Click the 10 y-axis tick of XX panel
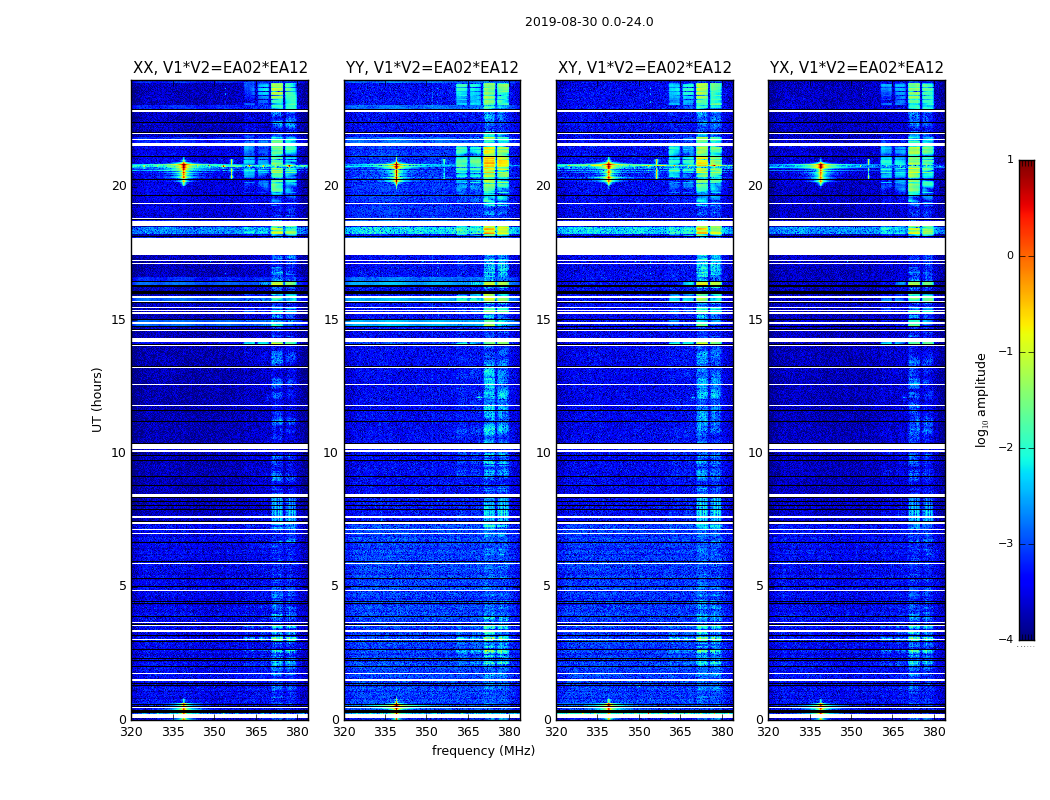1050x800 pixels. pyautogui.click(x=119, y=453)
